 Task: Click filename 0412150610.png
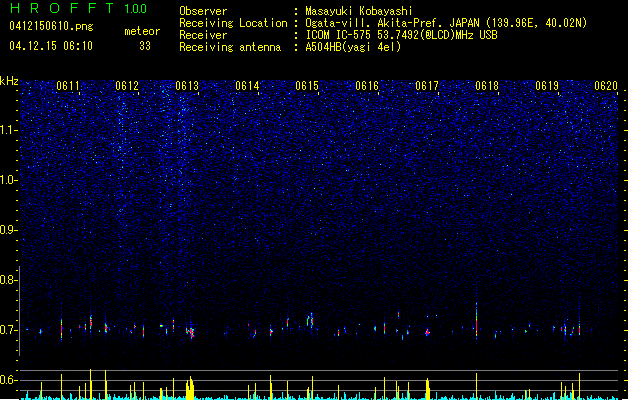[x=51, y=26]
